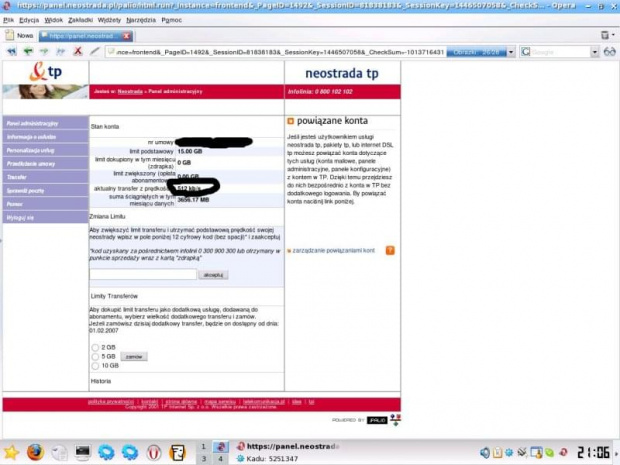Open the volume speaker icon in system tray
This screenshot has height=465, width=620.
coord(485,452)
